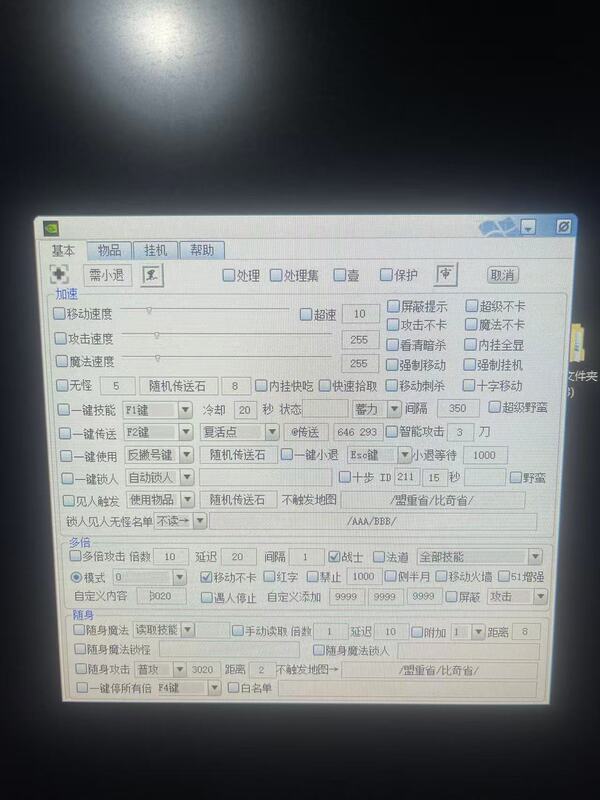
Task: Click the 黑 icon button
Action: coord(152,276)
